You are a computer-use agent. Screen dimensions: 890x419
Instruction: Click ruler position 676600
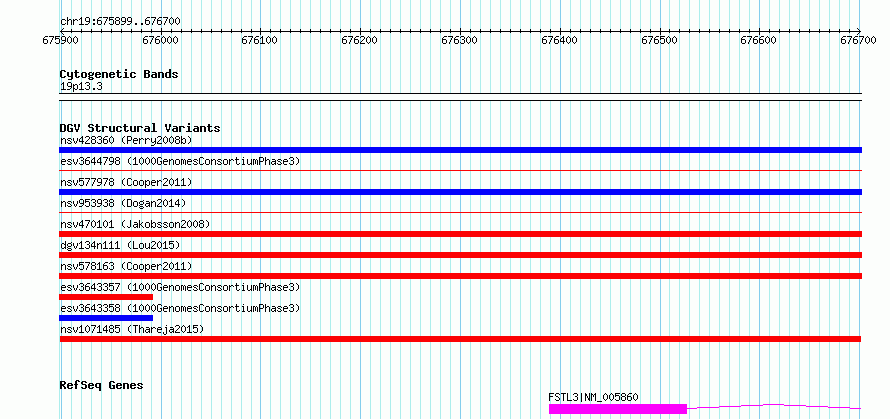point(759,40)
